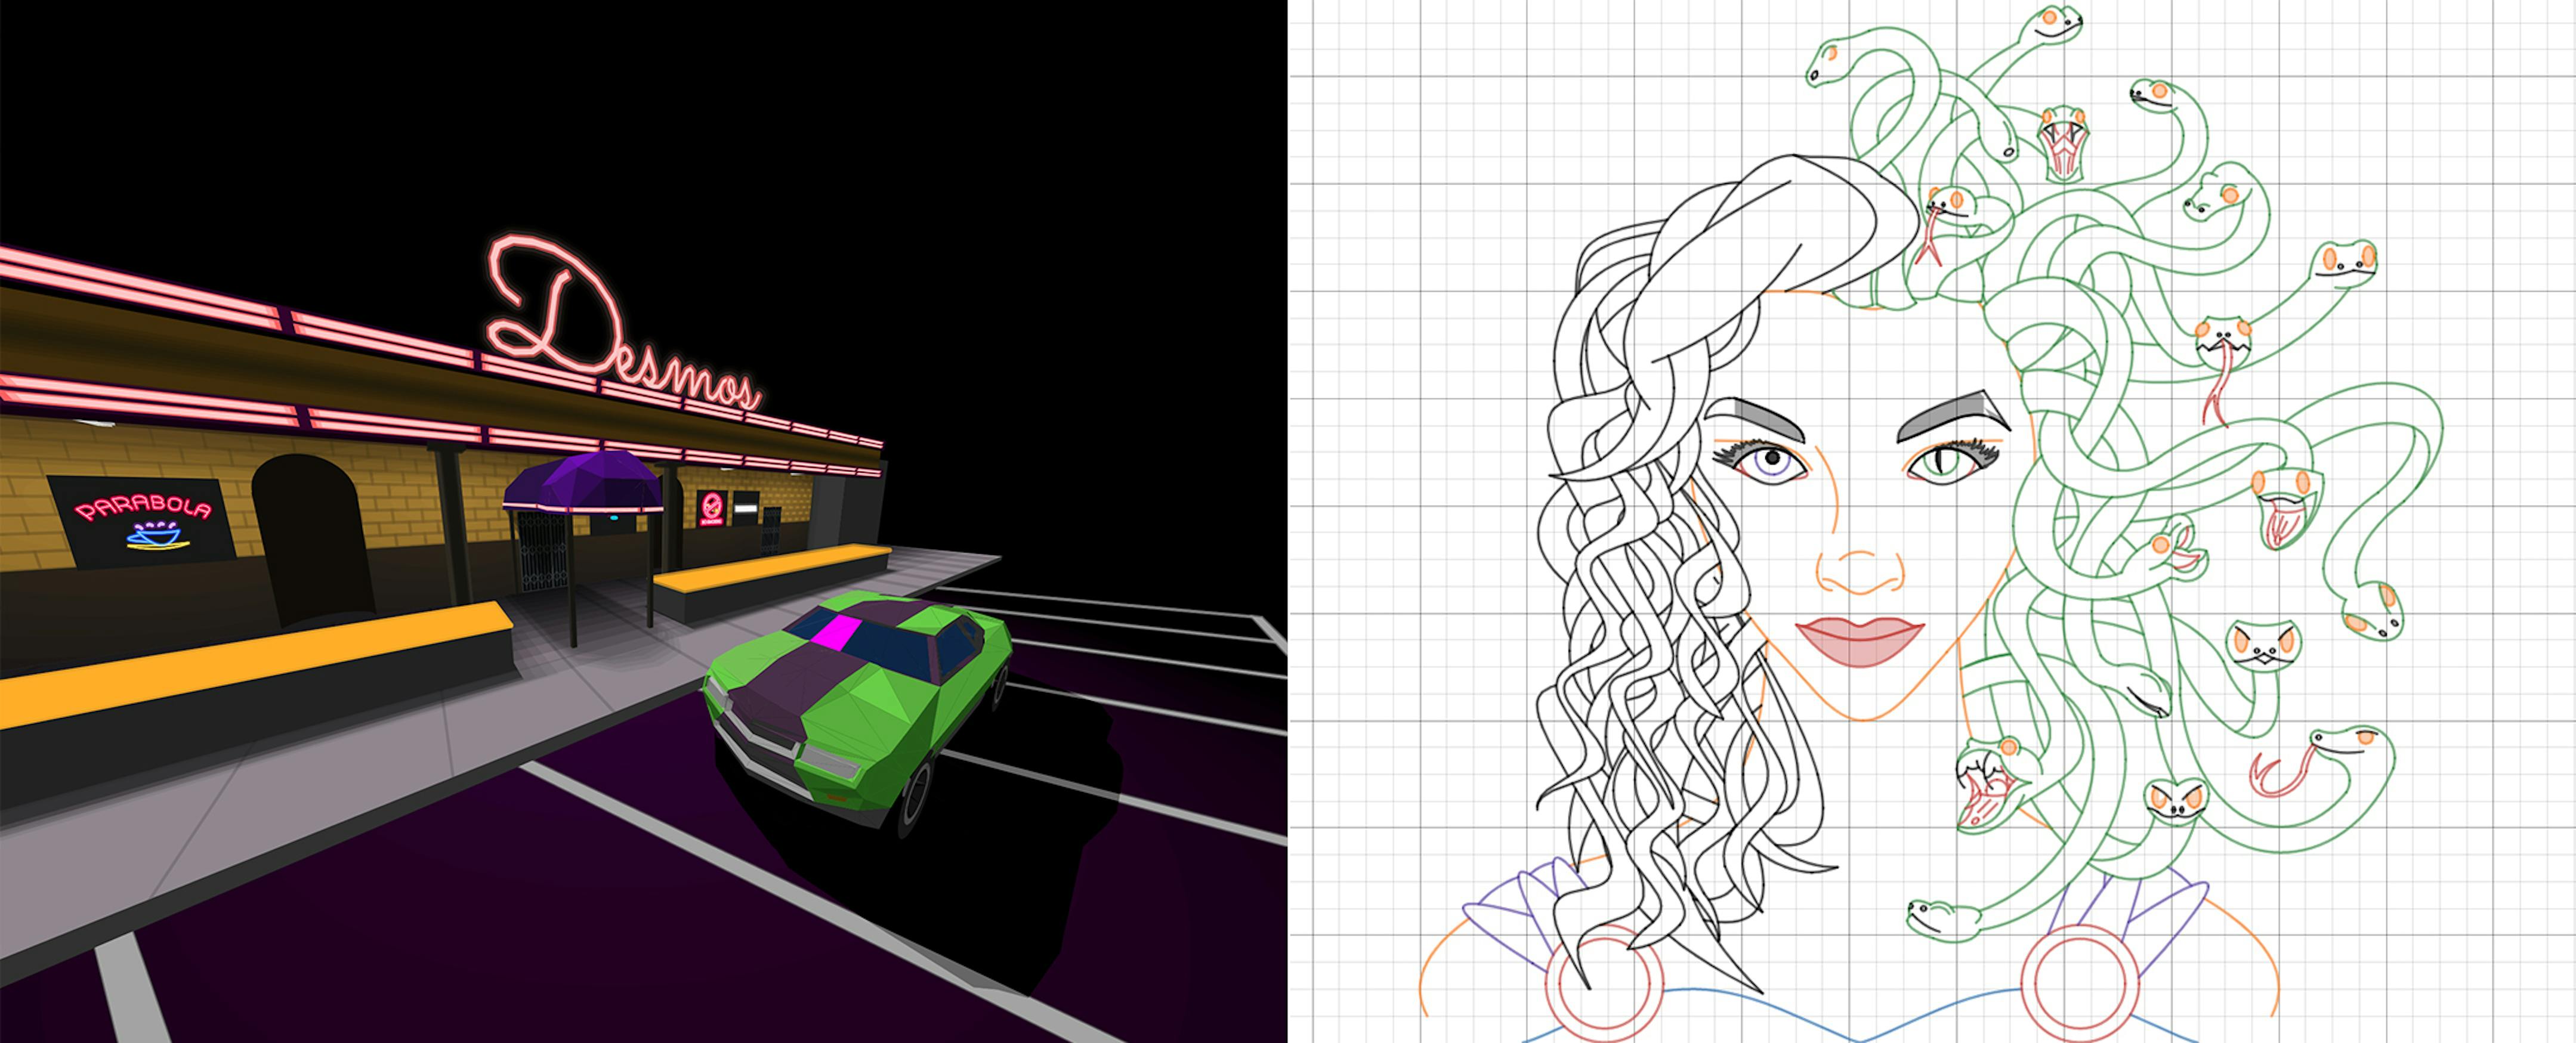This screenshot has width=2576, height=1043.
Task: Click the magenta sunroof on the car
Action: (835, 633)
